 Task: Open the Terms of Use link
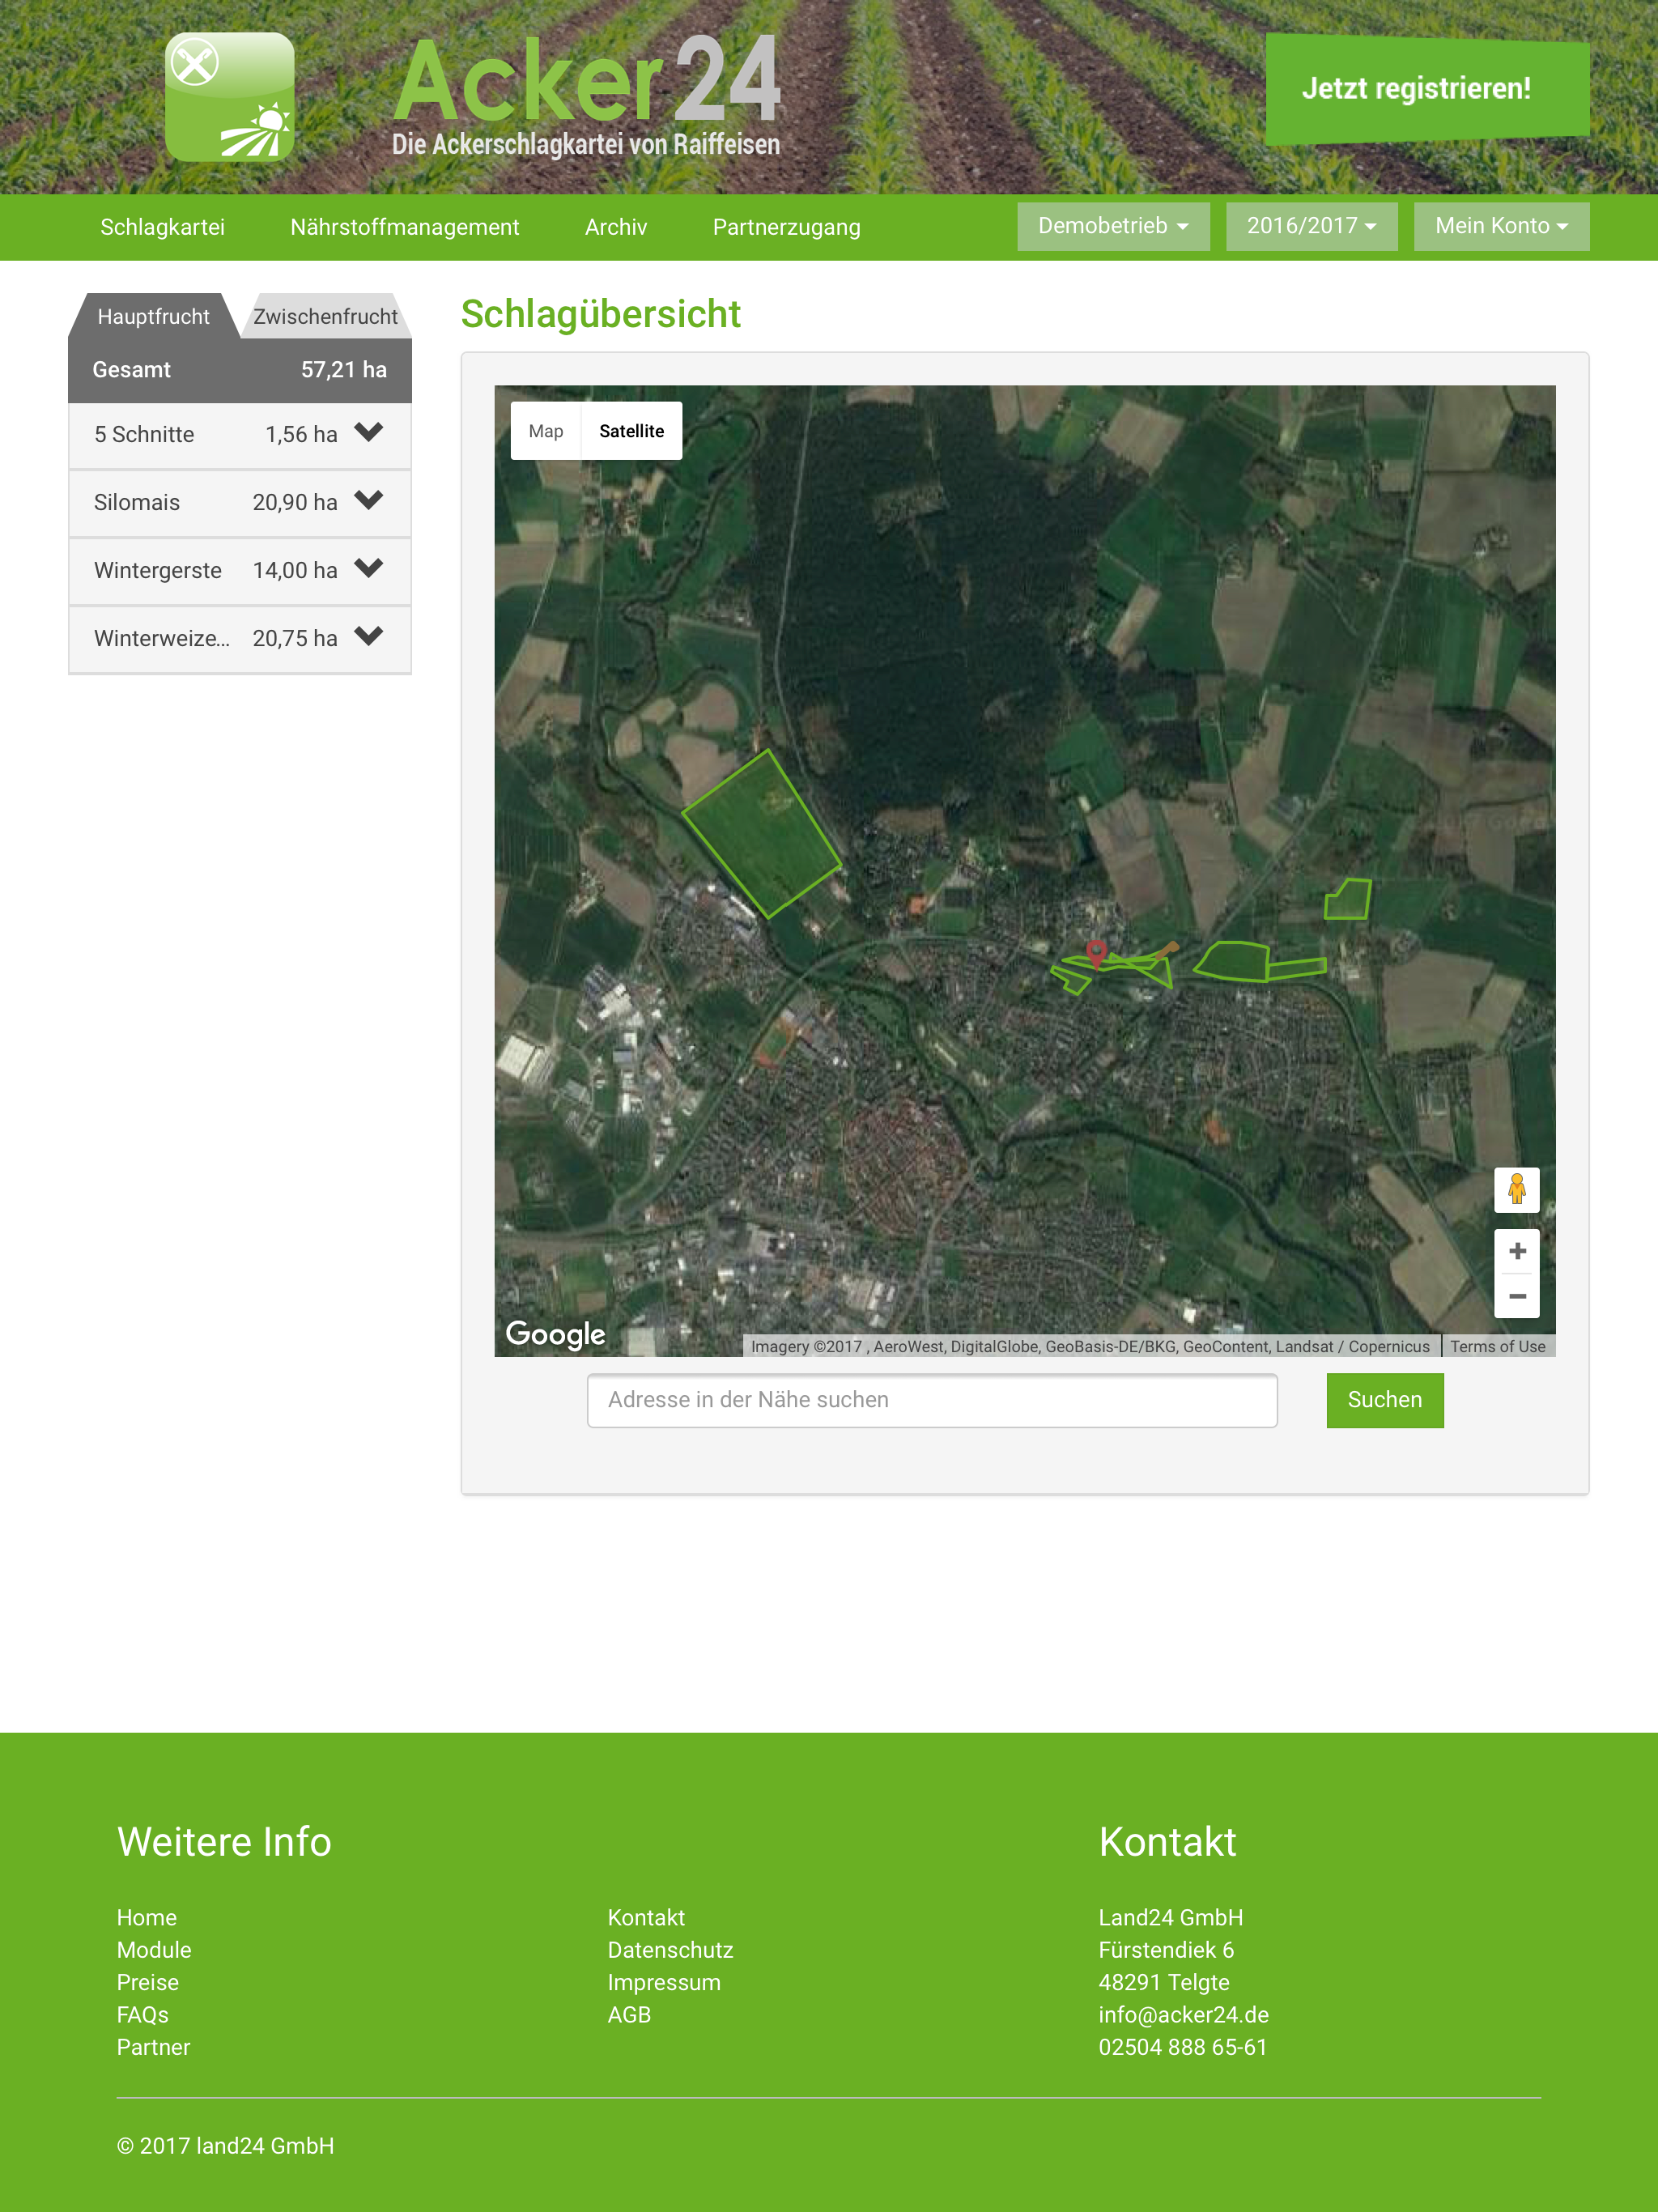(x=1498, y=1347)
